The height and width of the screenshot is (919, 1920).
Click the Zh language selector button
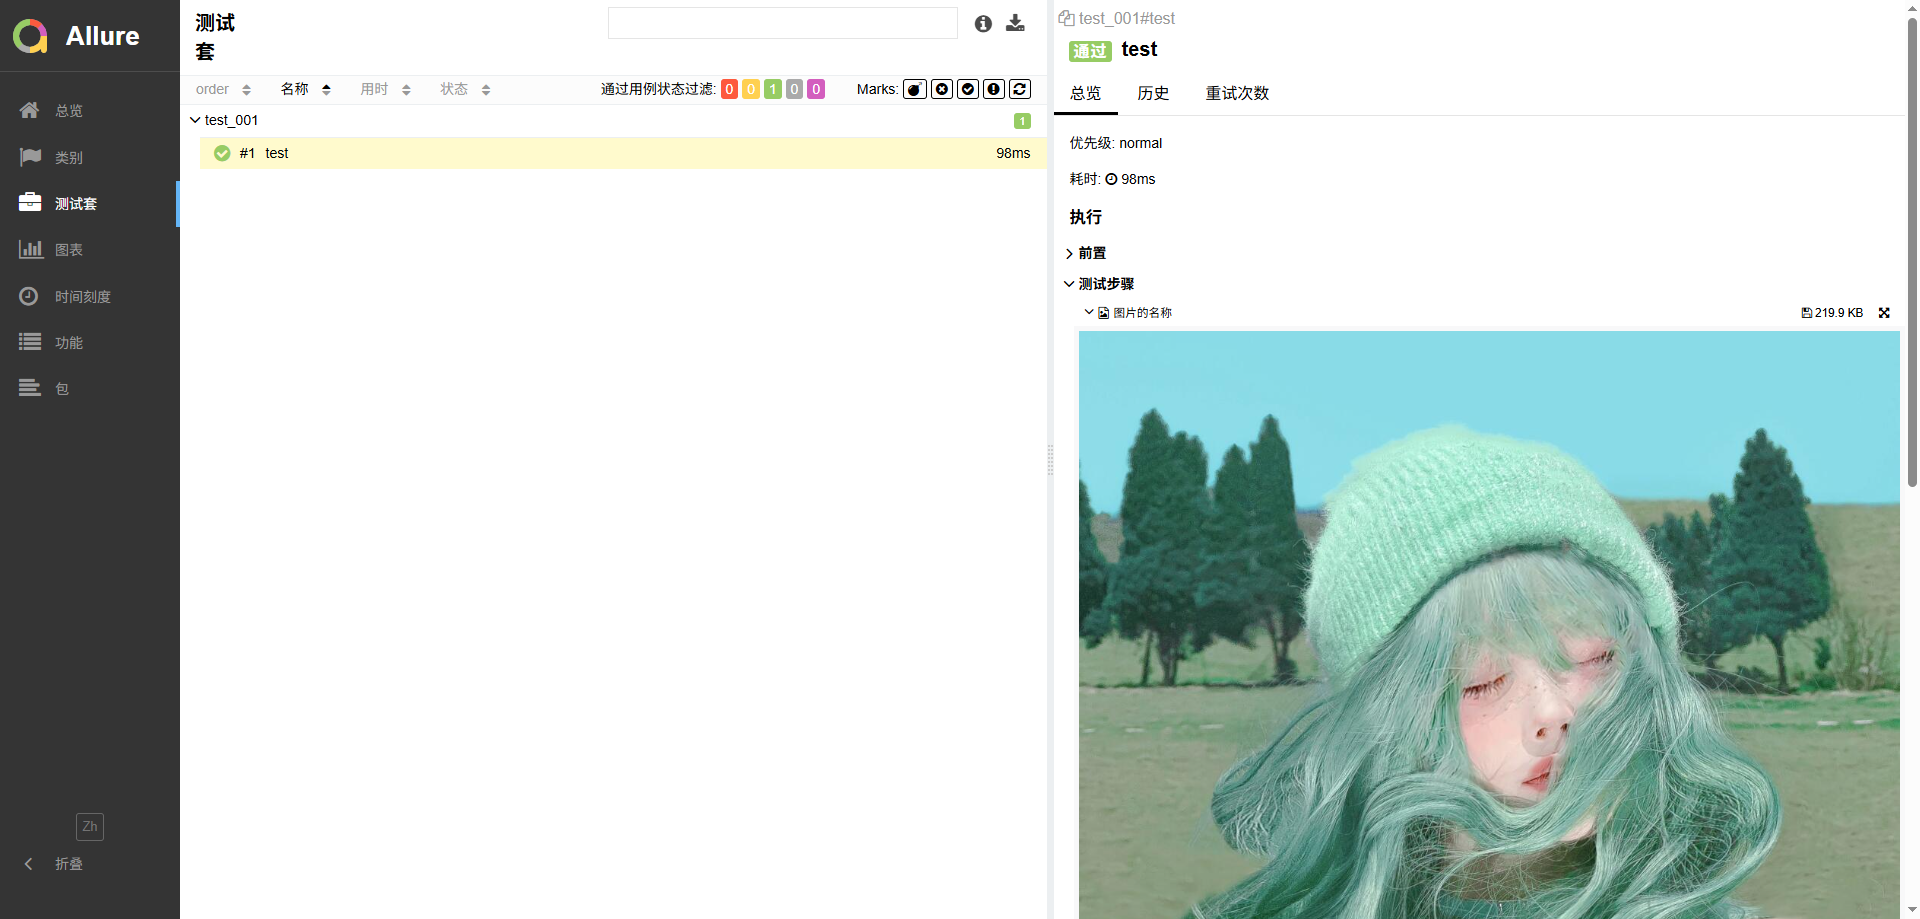pyautogui.click(x=90, y=827)
